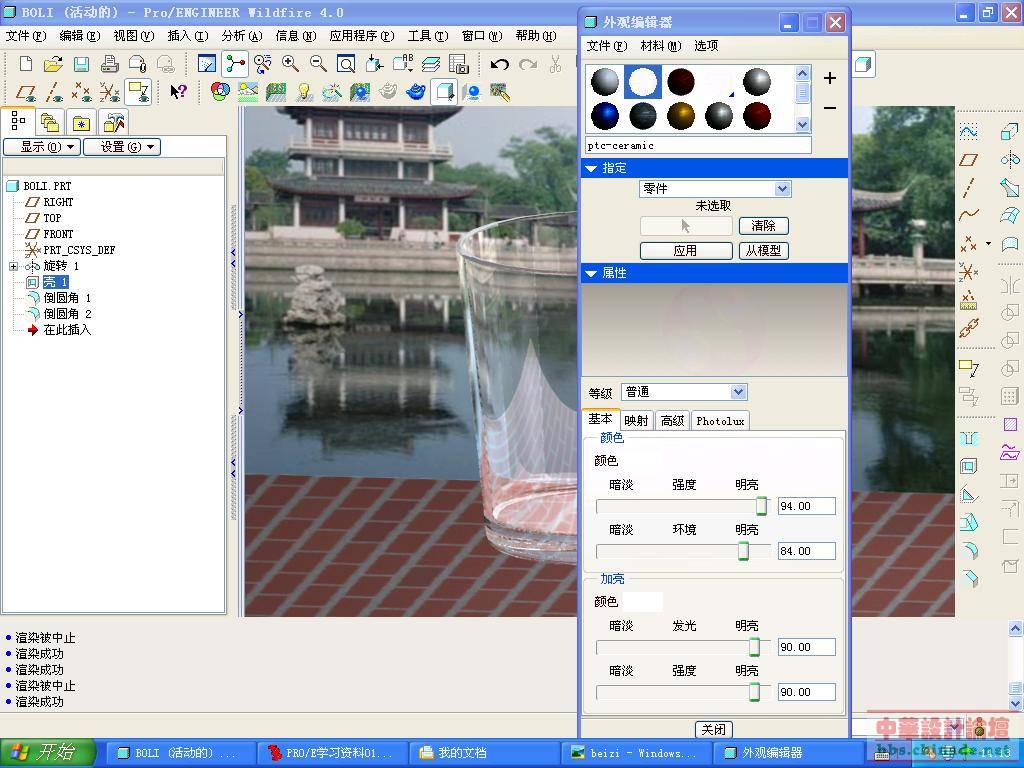Toggle datum axis display
This screenshot has width=1024, height=768.
point(55,92)
